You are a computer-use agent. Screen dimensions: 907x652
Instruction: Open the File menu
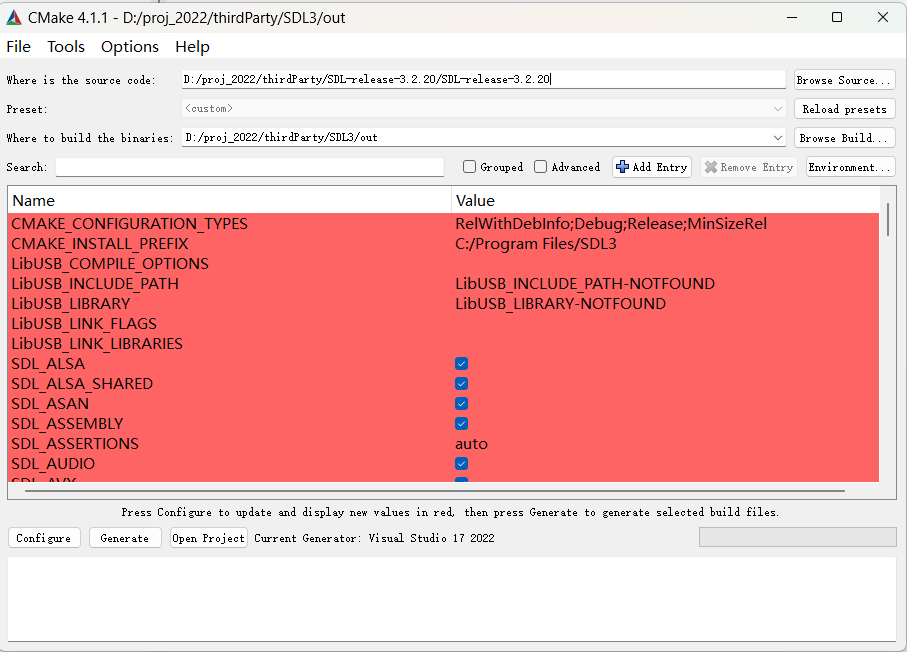19,46
